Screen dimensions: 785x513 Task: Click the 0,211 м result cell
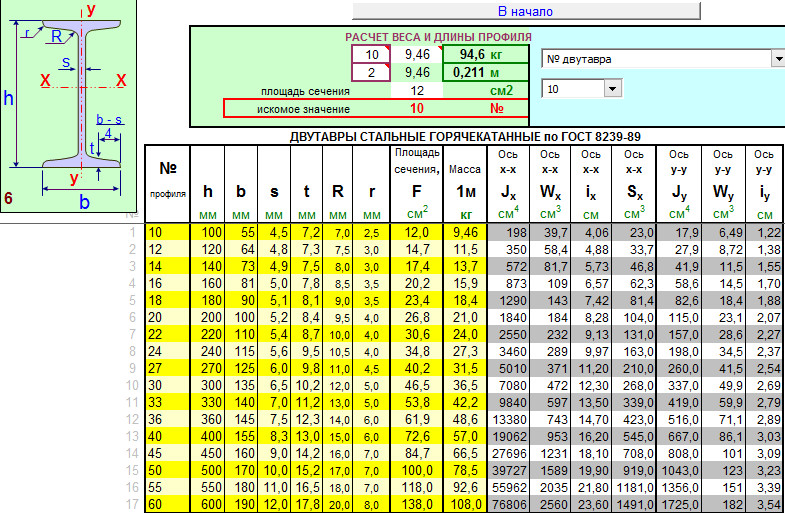[x=486, y=72]
